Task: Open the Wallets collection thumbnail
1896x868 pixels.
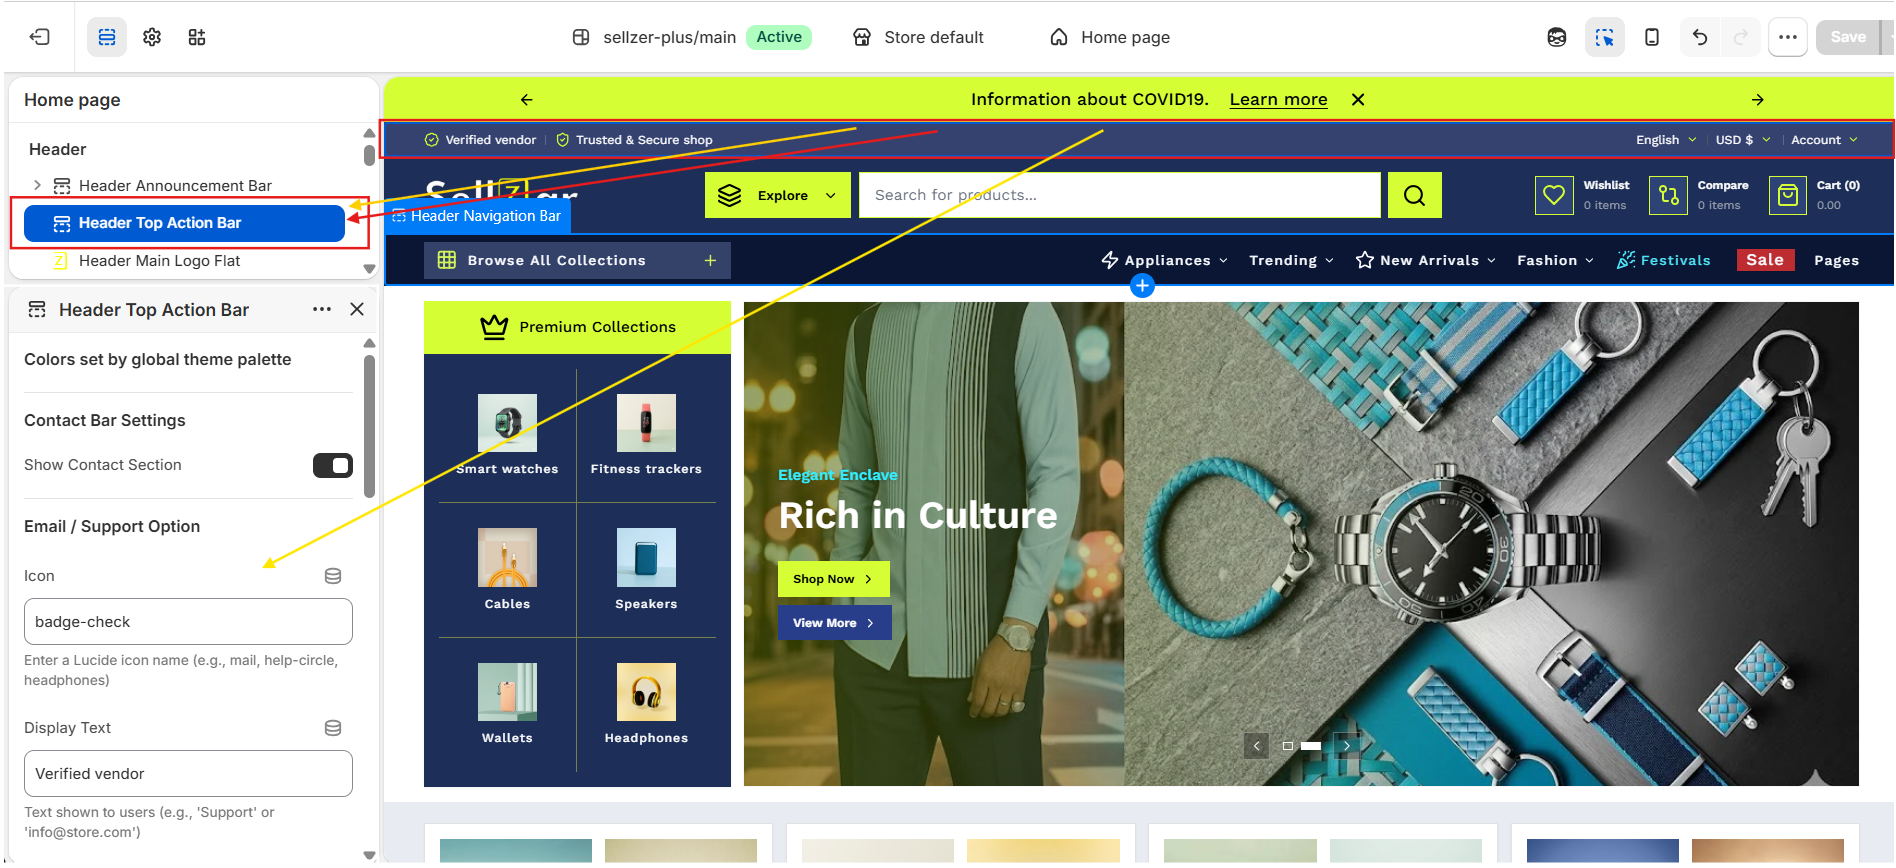Action: (x=507, y=692)
